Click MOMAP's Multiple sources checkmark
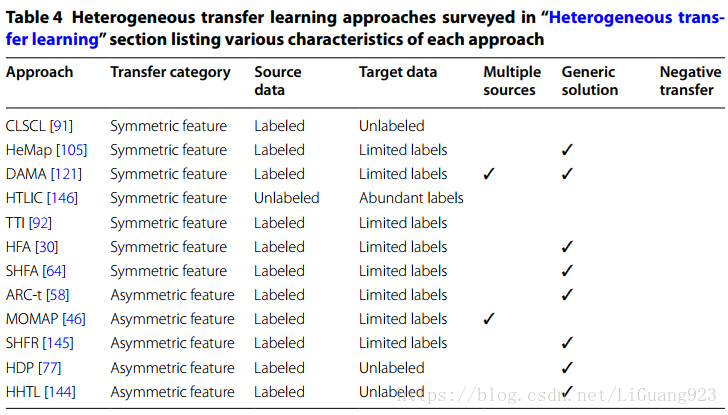This screenshot has width=728, height=415. click(489, 319)
